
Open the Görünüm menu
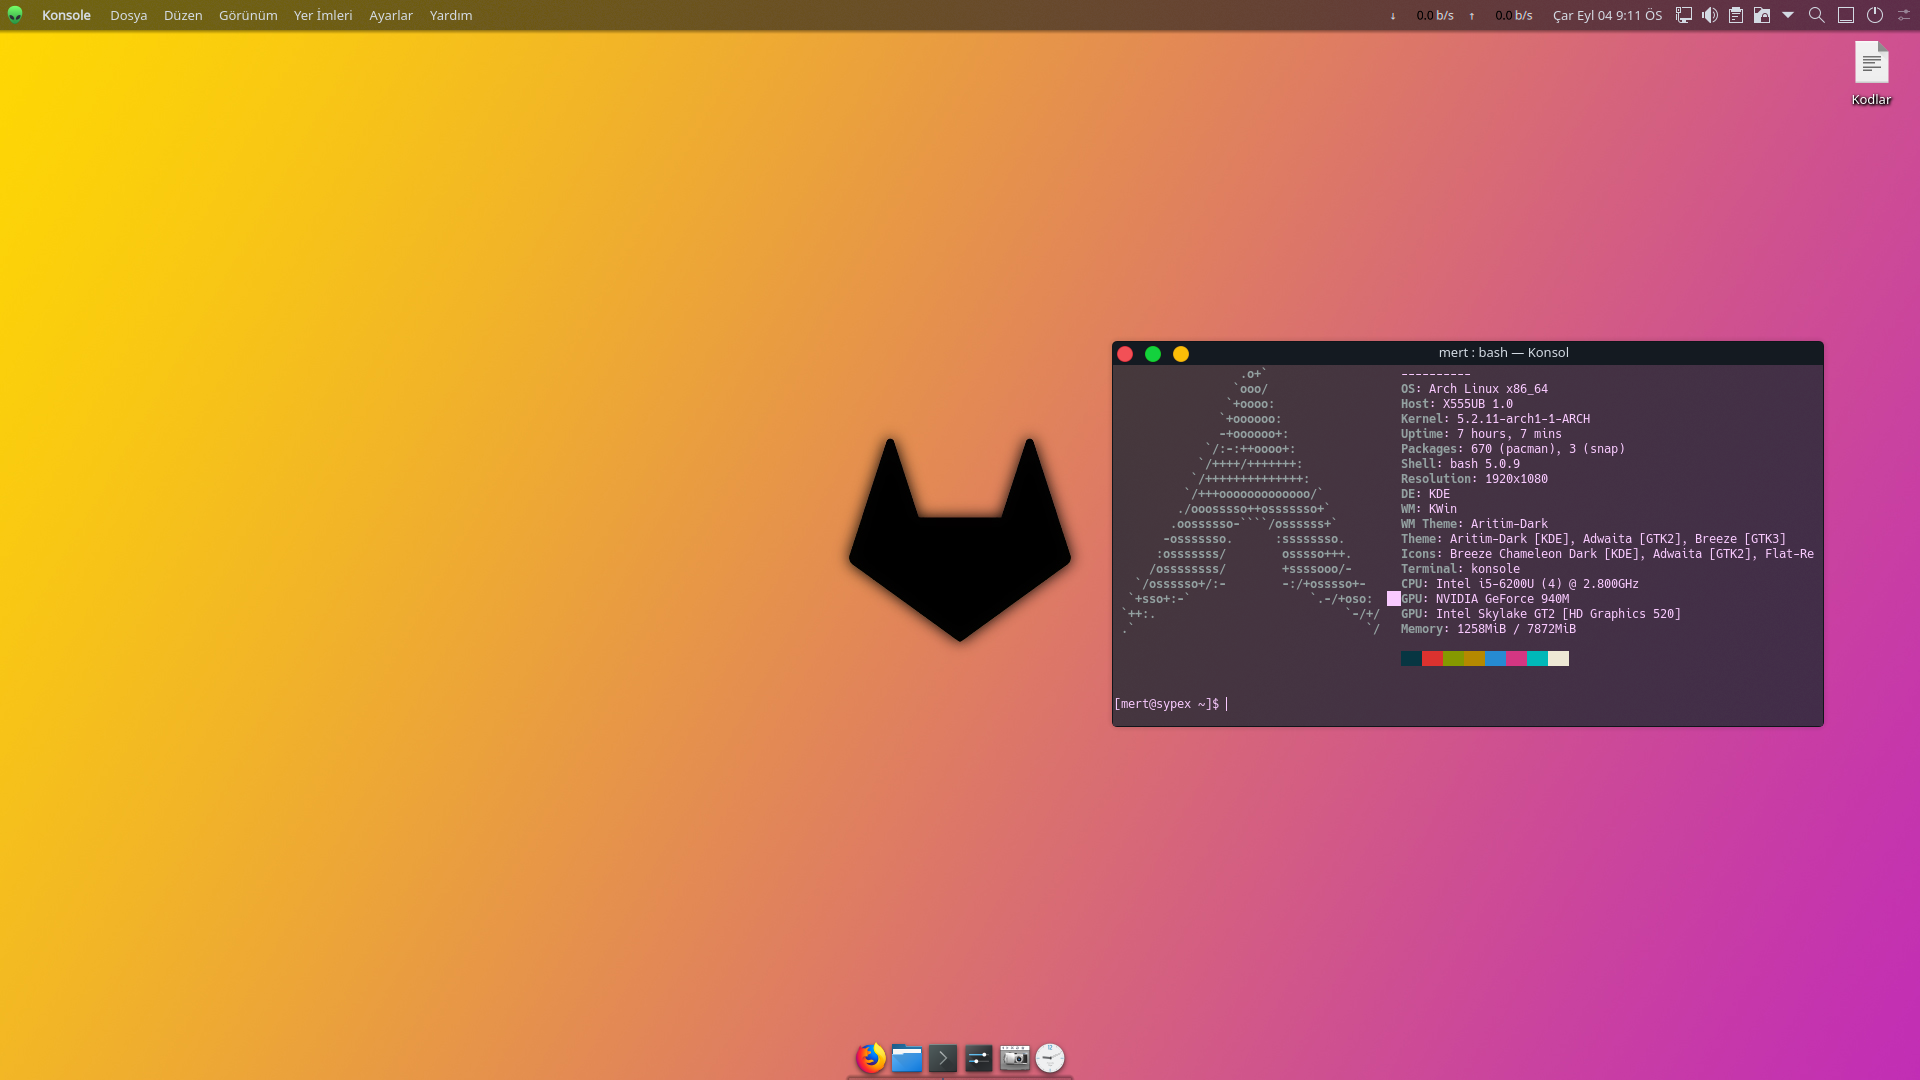point(248,15)
